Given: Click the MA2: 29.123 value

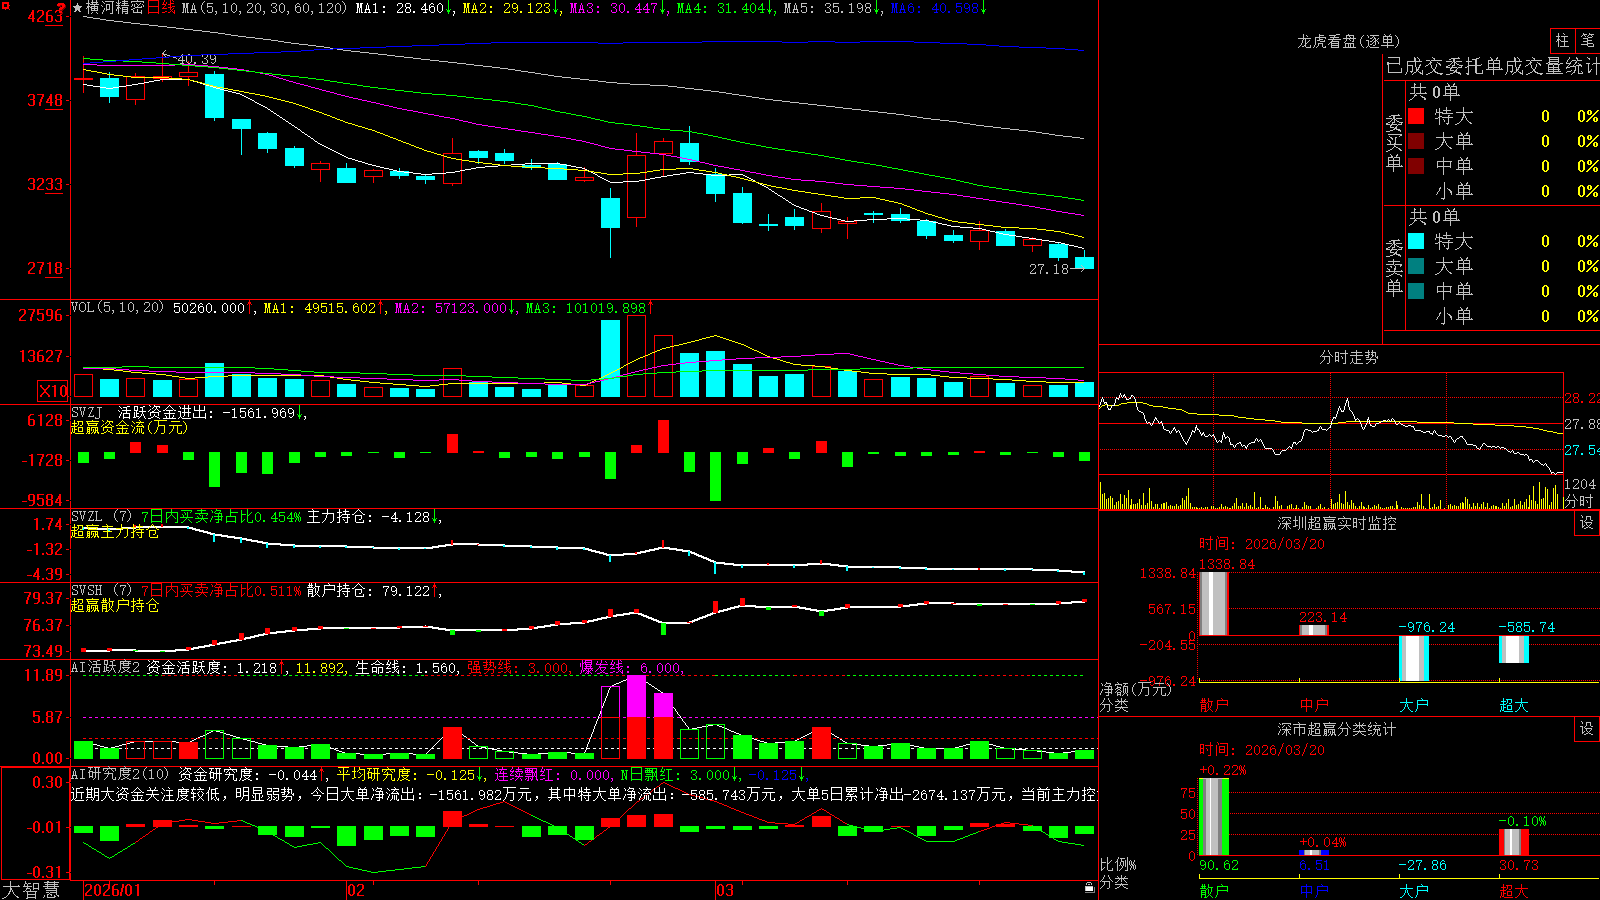Looking at the screenshot, I should click(510, 8).
